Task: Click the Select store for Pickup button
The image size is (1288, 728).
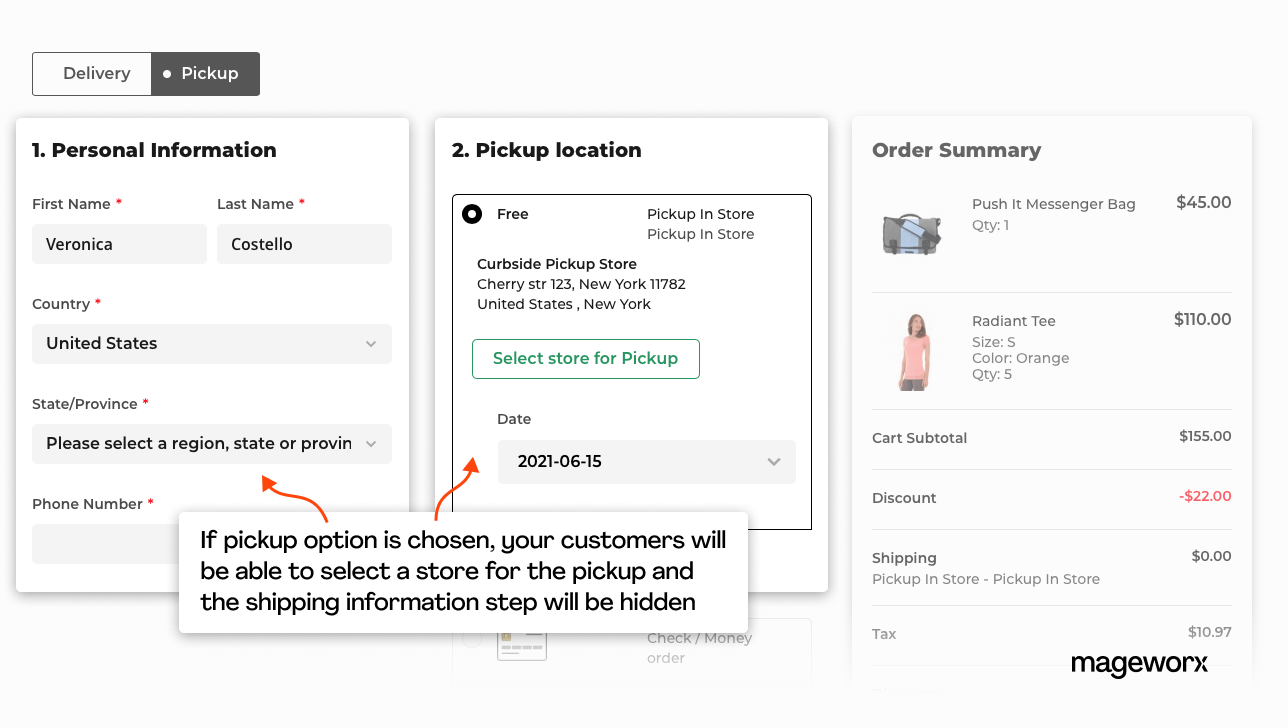Action: (585, 358)
